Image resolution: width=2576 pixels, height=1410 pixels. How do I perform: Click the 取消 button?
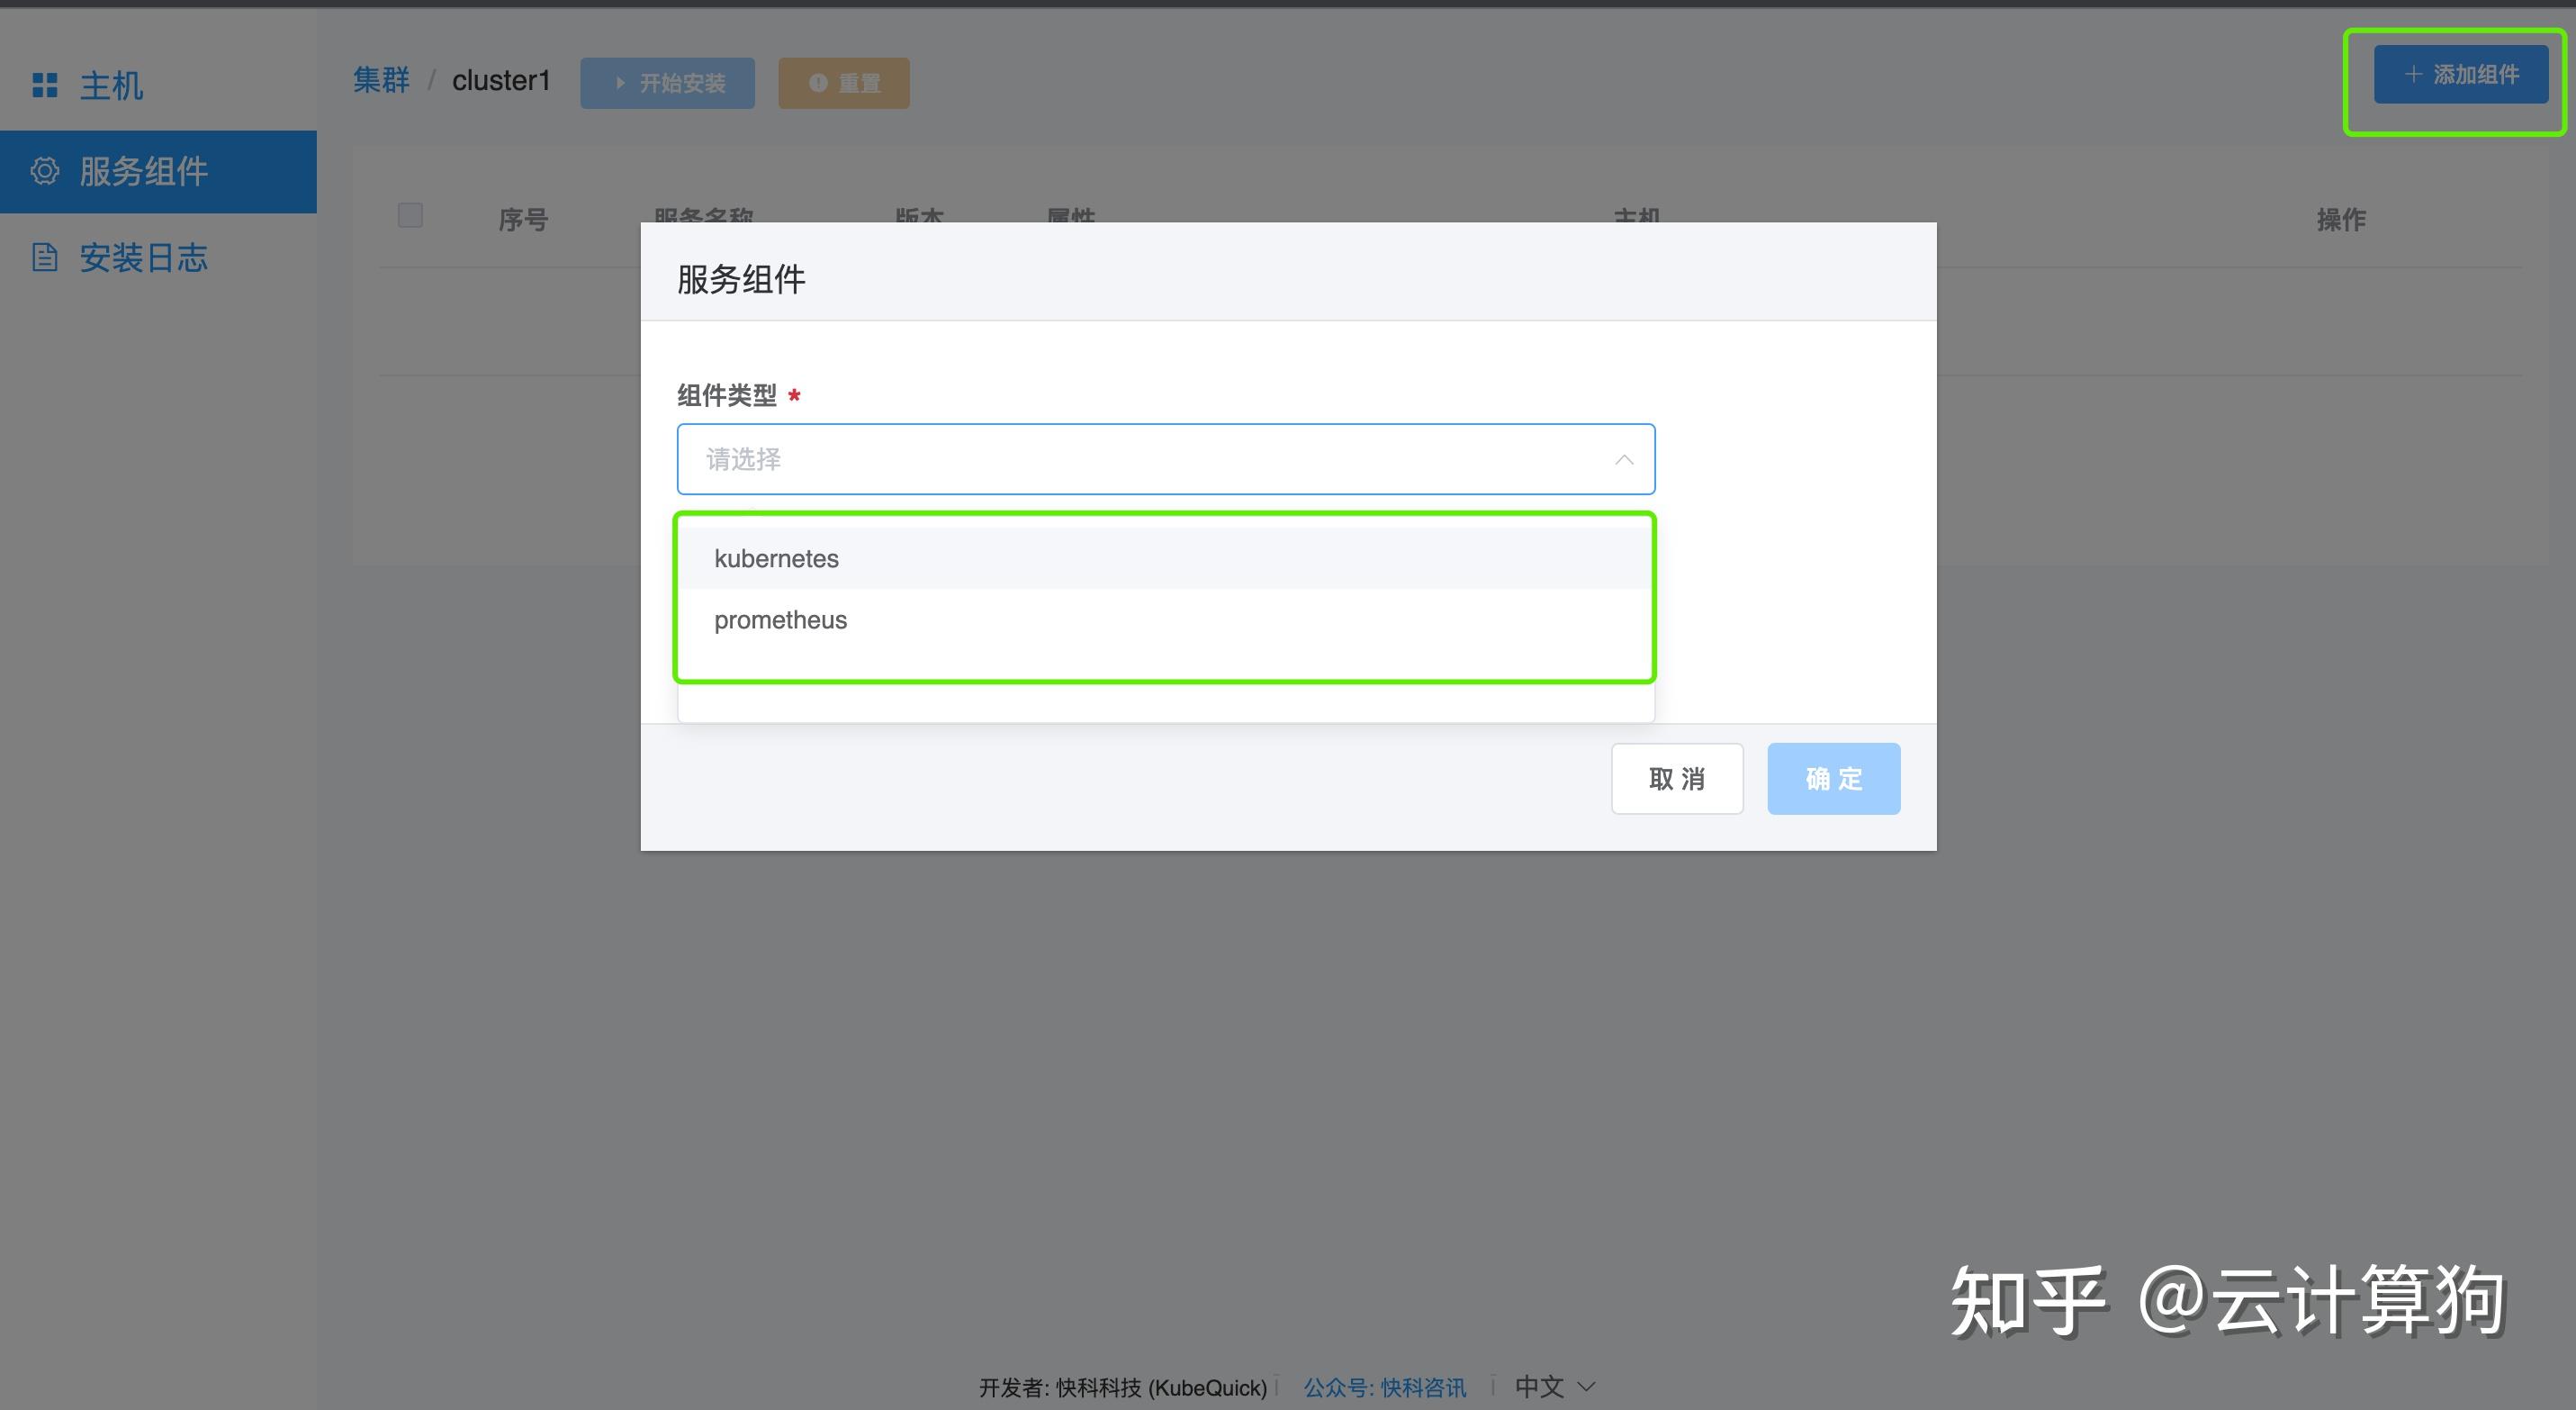[1676, 778]
